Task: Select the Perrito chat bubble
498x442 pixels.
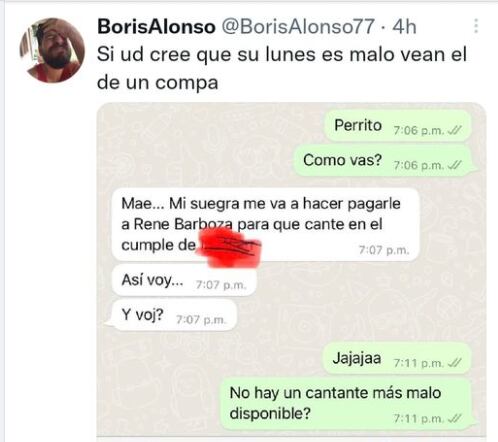Action: (397, 126)
